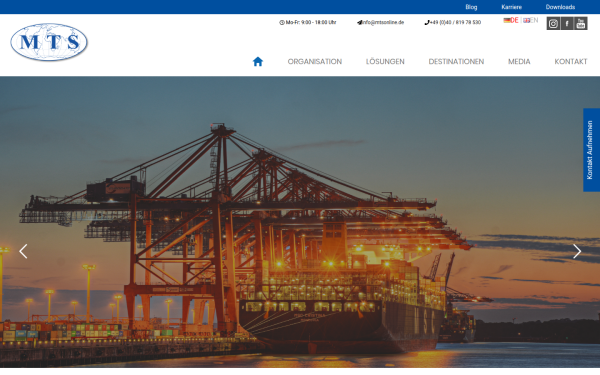Open the Lösungen menu
Viewport: 600px width, 375px height.
coord(385,62)
